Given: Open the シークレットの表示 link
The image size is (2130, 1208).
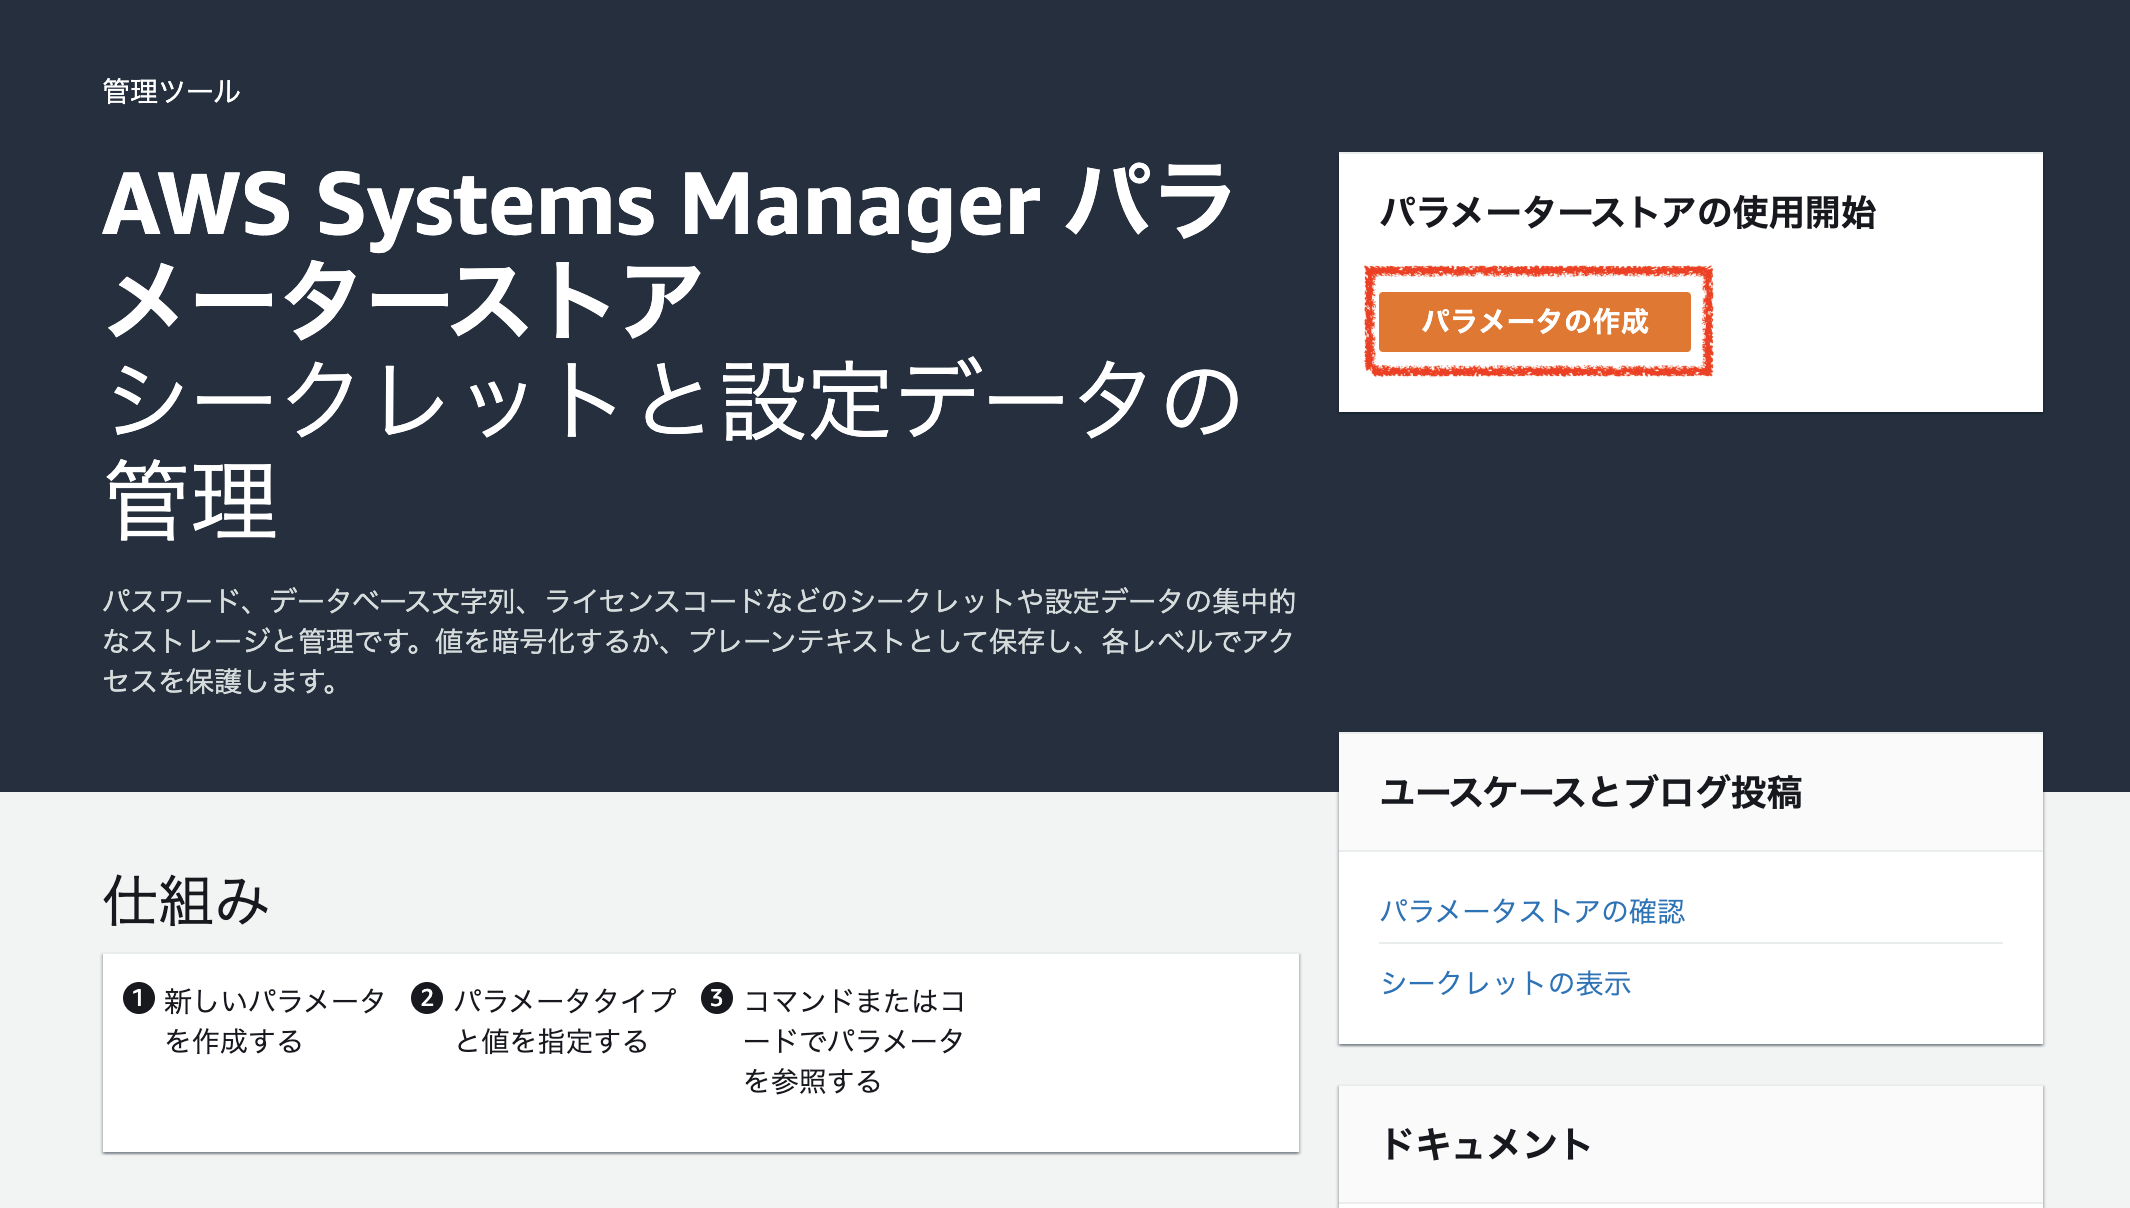Looking at the screenshot, I should 1505,983.
